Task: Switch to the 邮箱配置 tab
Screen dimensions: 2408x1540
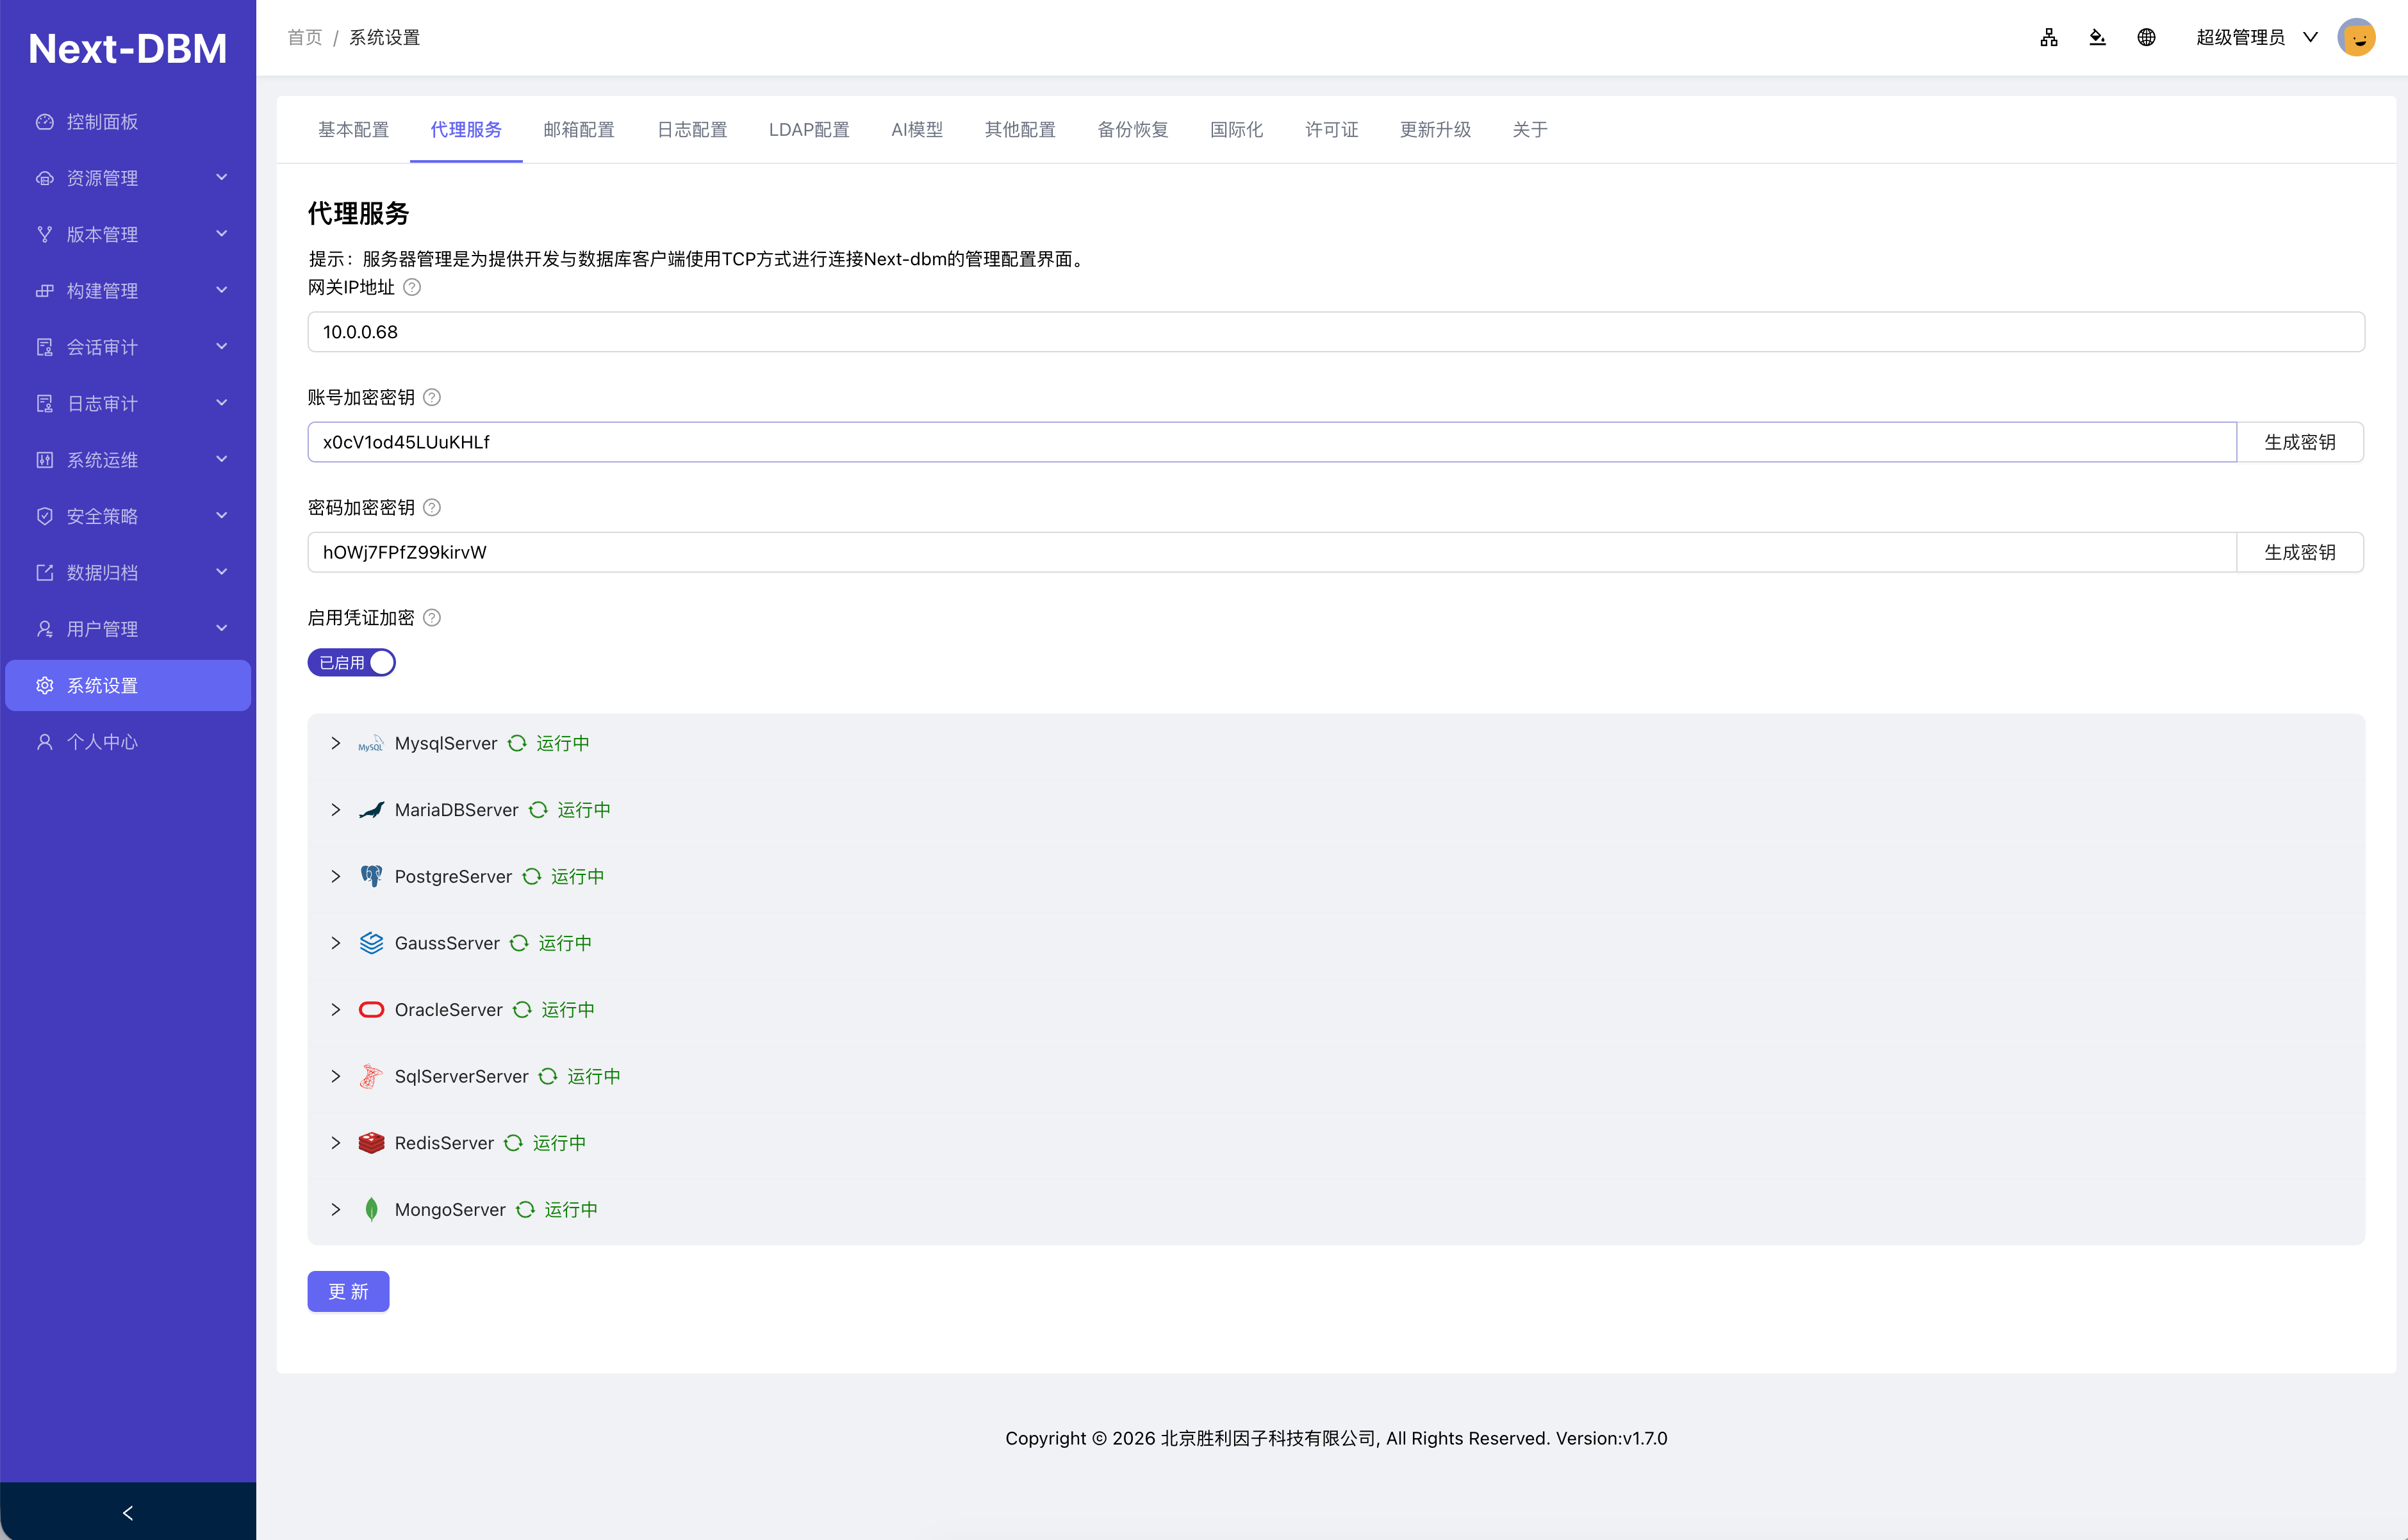Action: 579,130
